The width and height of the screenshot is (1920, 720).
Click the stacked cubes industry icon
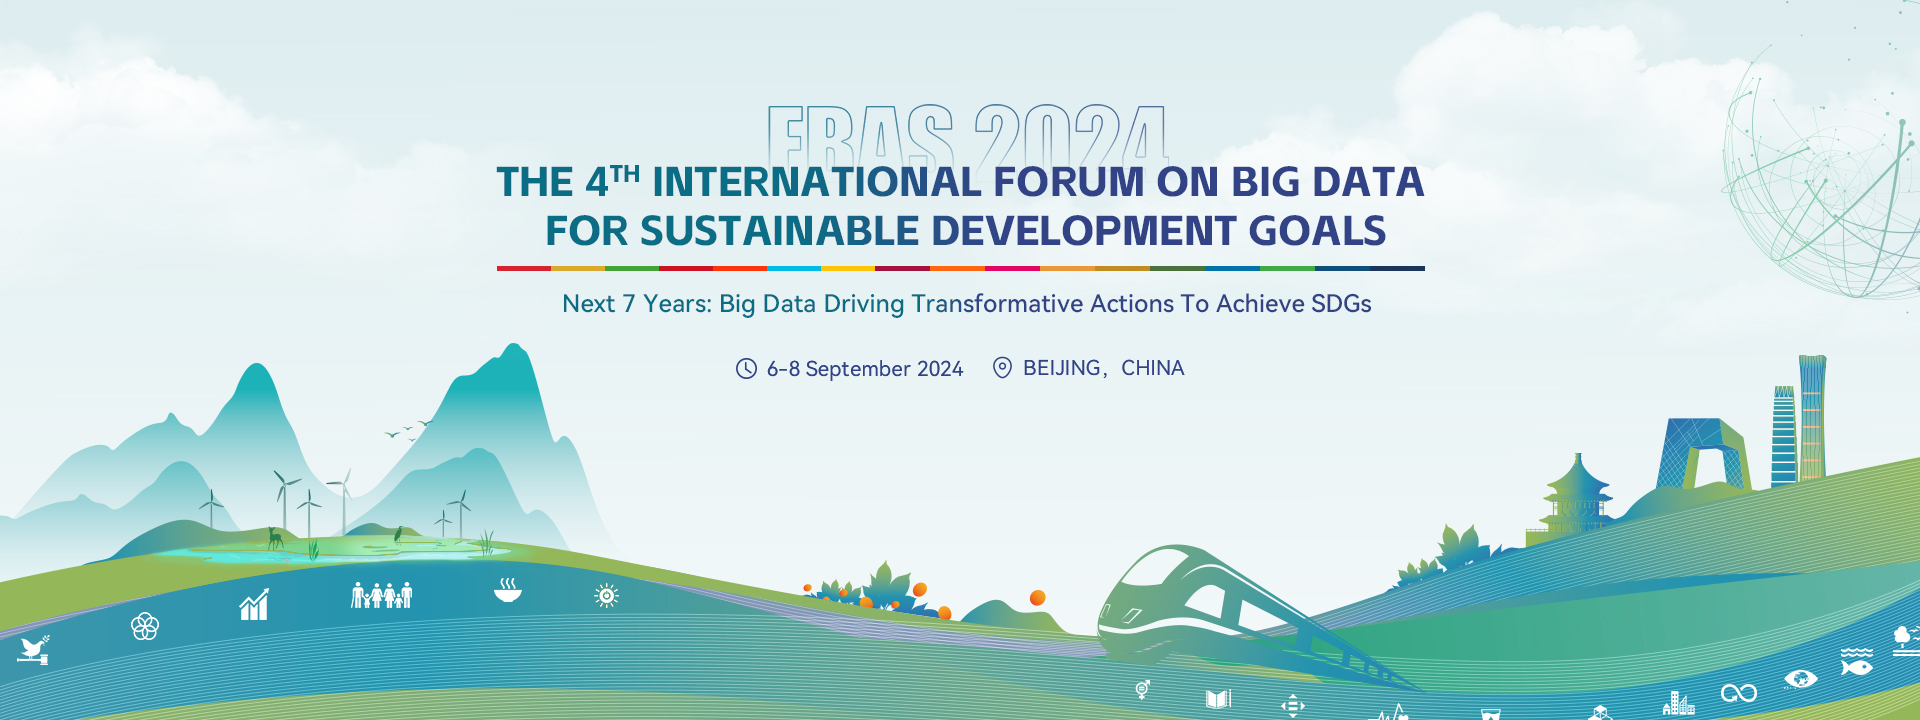(x=1600, y=713)
